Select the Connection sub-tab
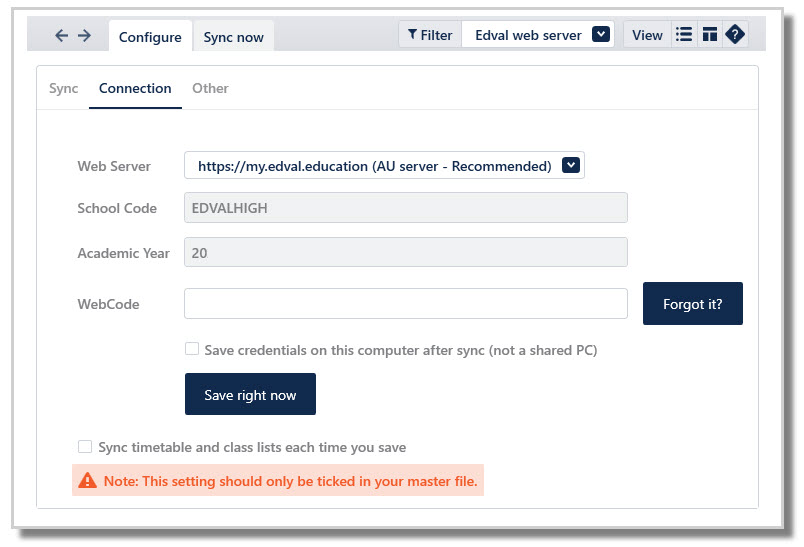The width and height of the screenshot is (804, 547). pos(135,88)
